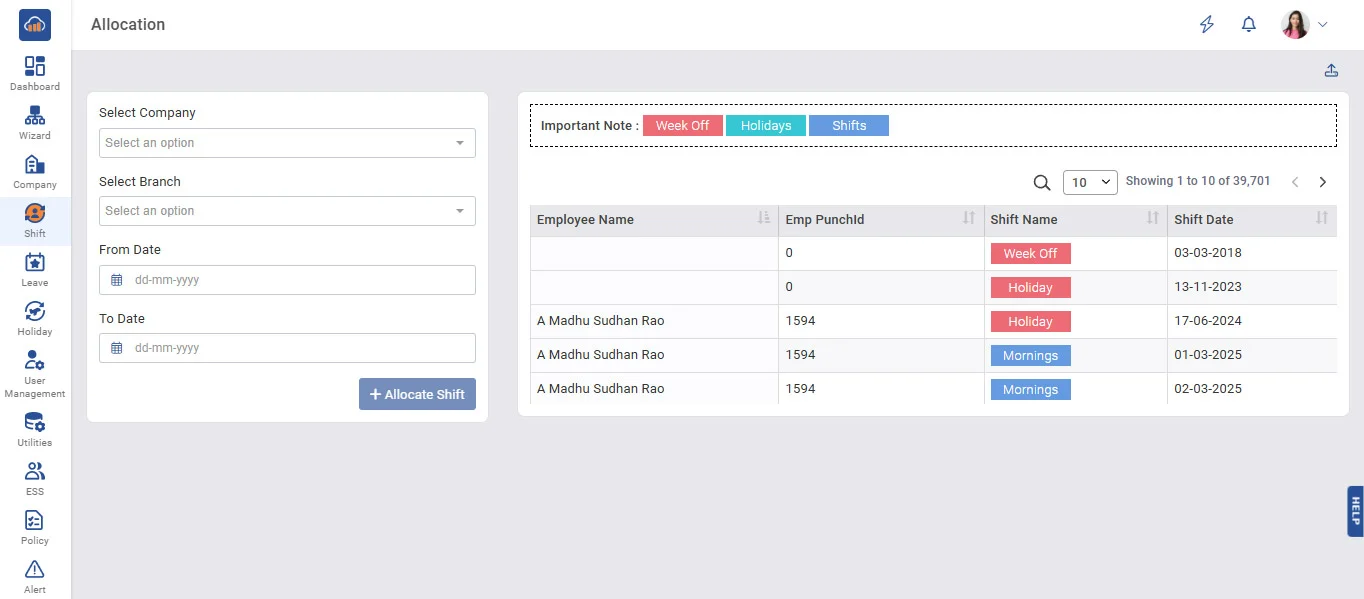The width and height of the screenshot is (1364, 599).
Task: Click the Allocate Shift button
Action: (x=417, y=394)
